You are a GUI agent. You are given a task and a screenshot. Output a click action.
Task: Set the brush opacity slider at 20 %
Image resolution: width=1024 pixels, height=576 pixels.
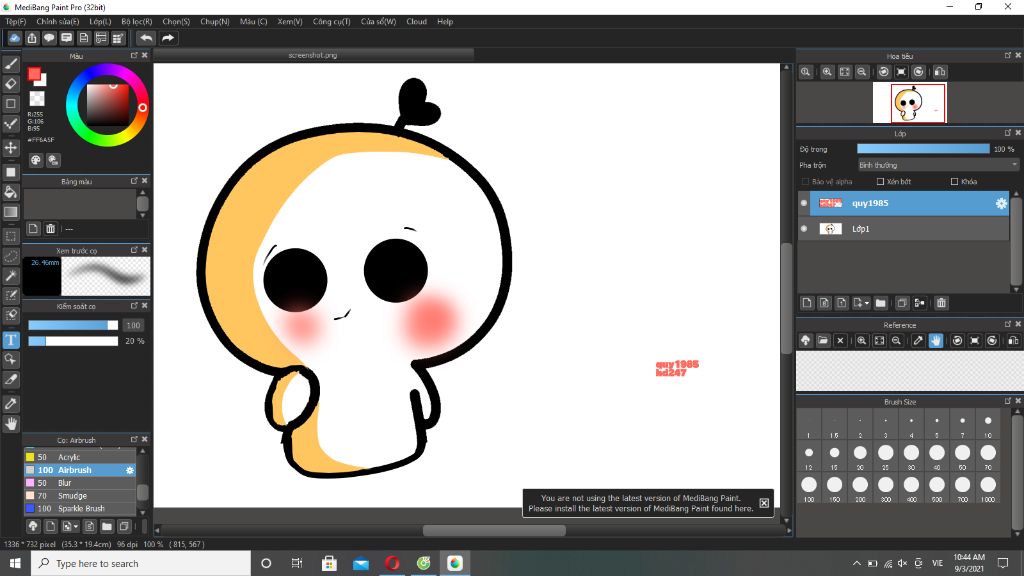point(73,341)
